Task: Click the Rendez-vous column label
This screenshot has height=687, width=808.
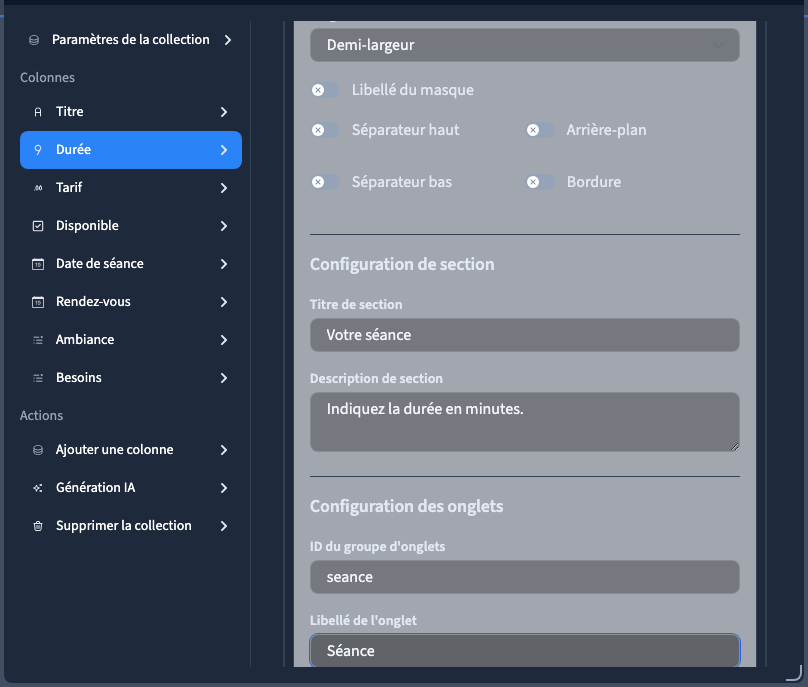Action: point(93,301)
